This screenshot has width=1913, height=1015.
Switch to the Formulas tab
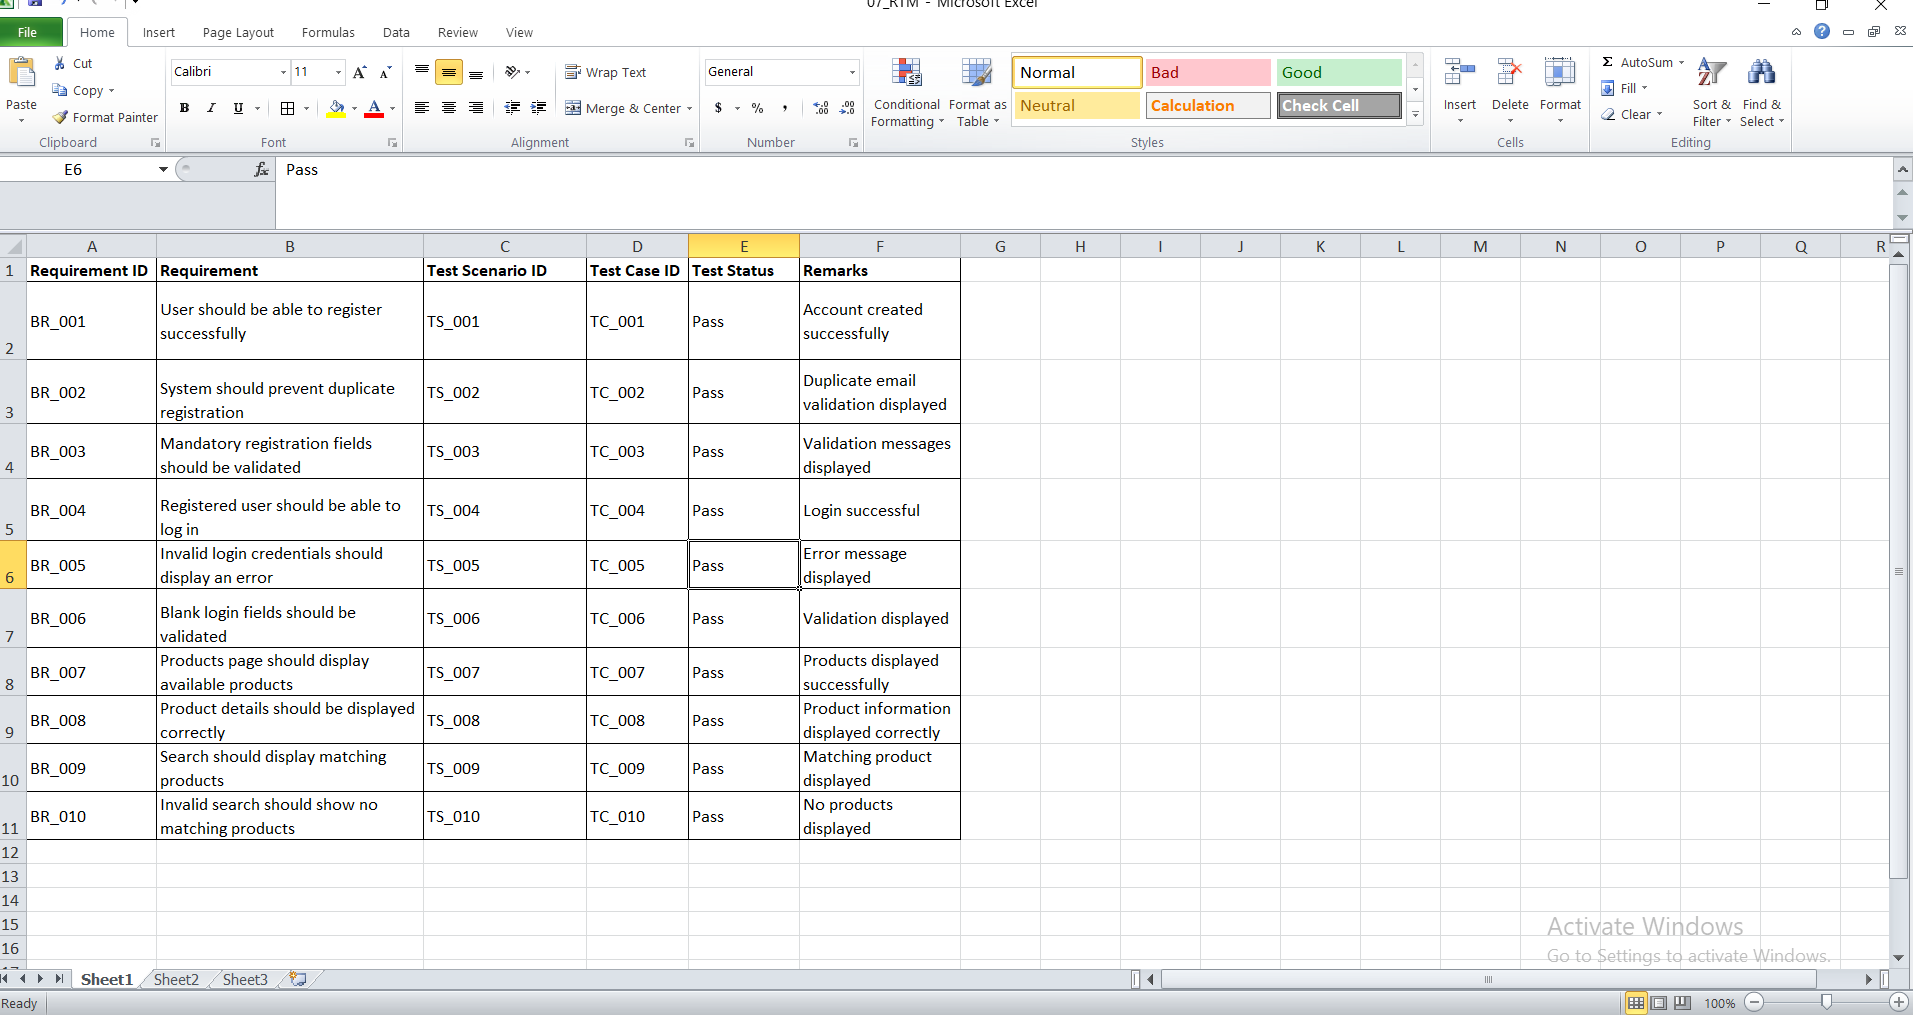328,32
